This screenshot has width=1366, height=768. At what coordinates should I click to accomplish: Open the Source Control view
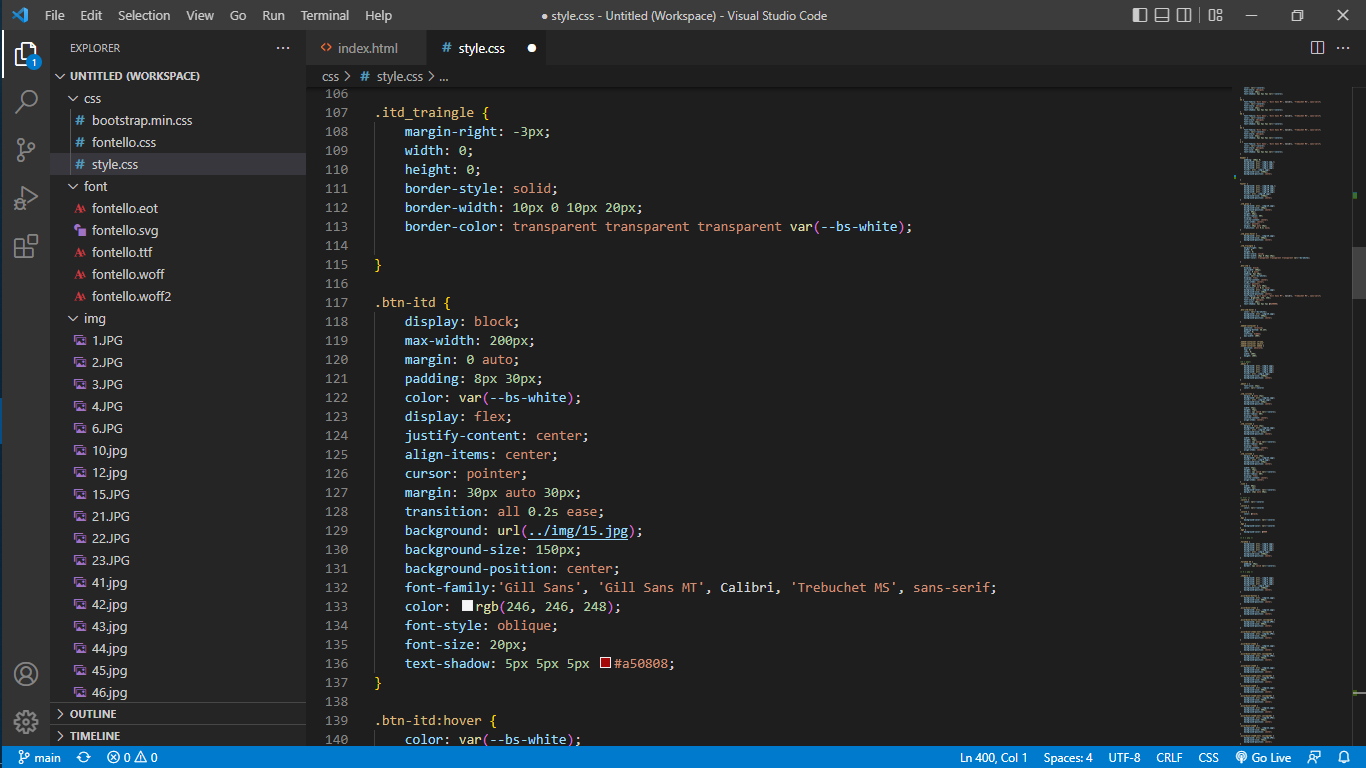26,150
